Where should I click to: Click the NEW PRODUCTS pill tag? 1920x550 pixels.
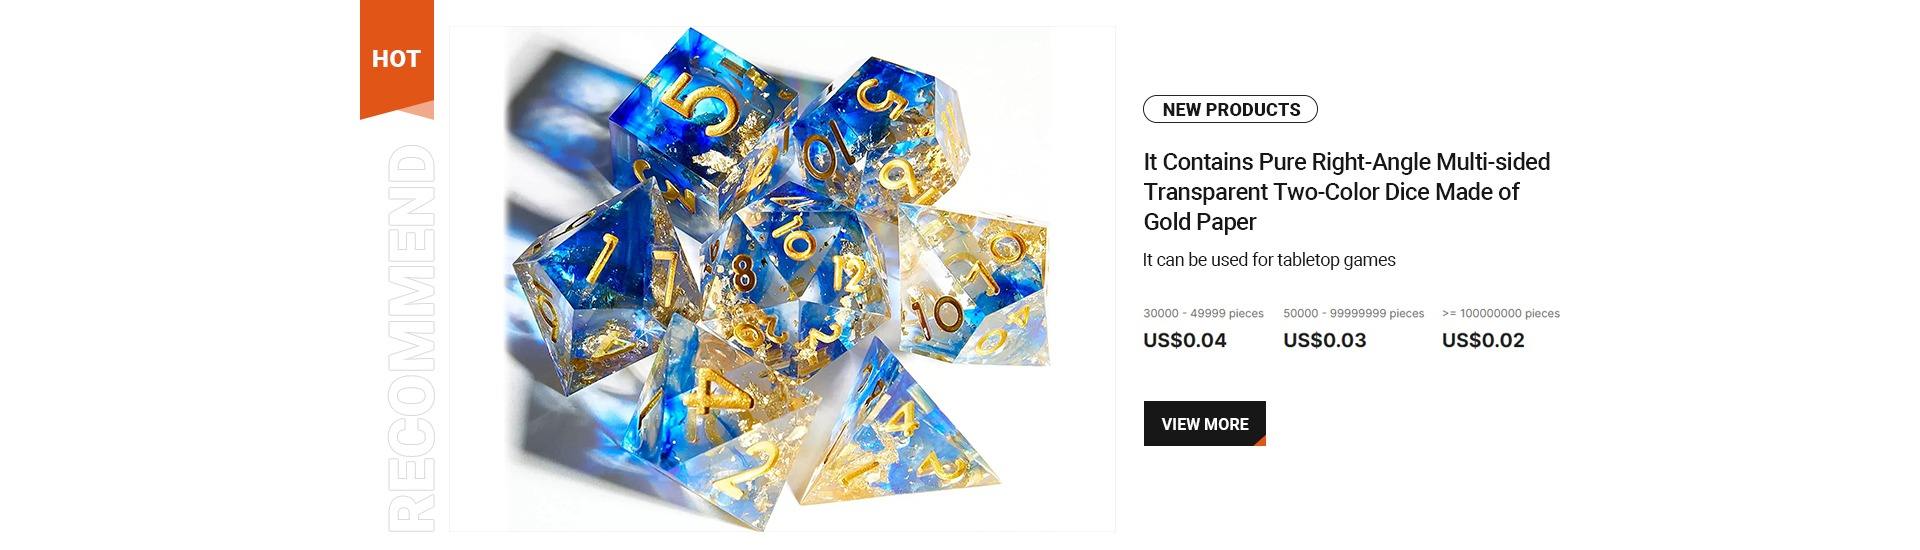click(x=1230, y=110)
